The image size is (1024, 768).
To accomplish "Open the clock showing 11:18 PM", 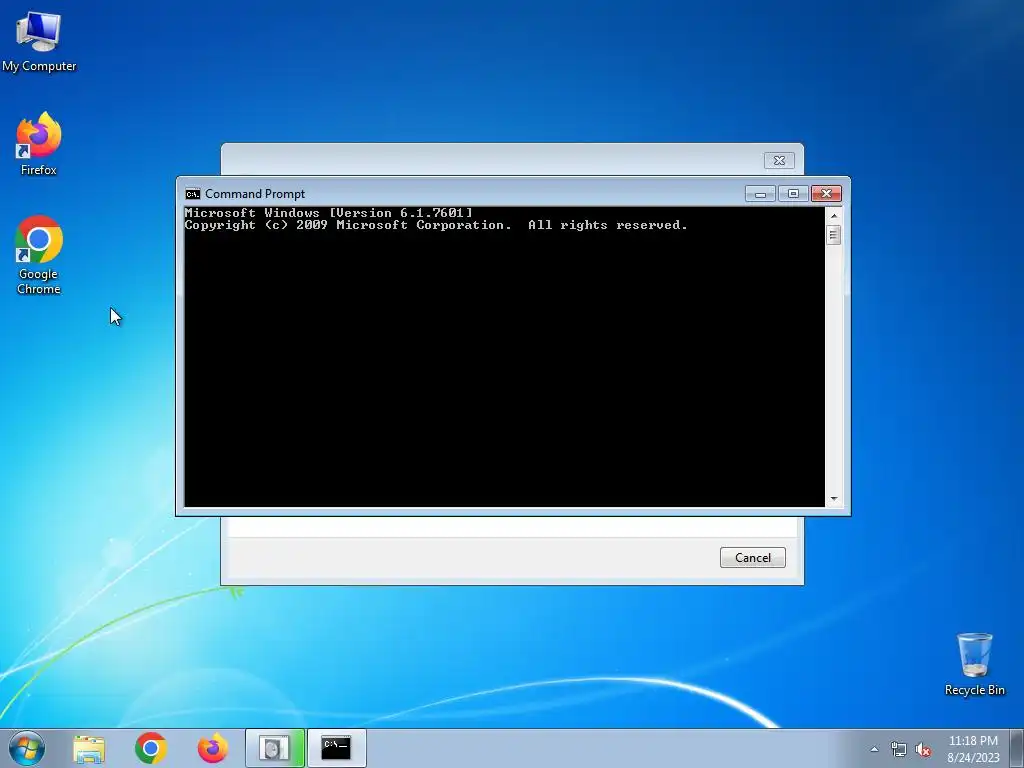I will 973,749.
